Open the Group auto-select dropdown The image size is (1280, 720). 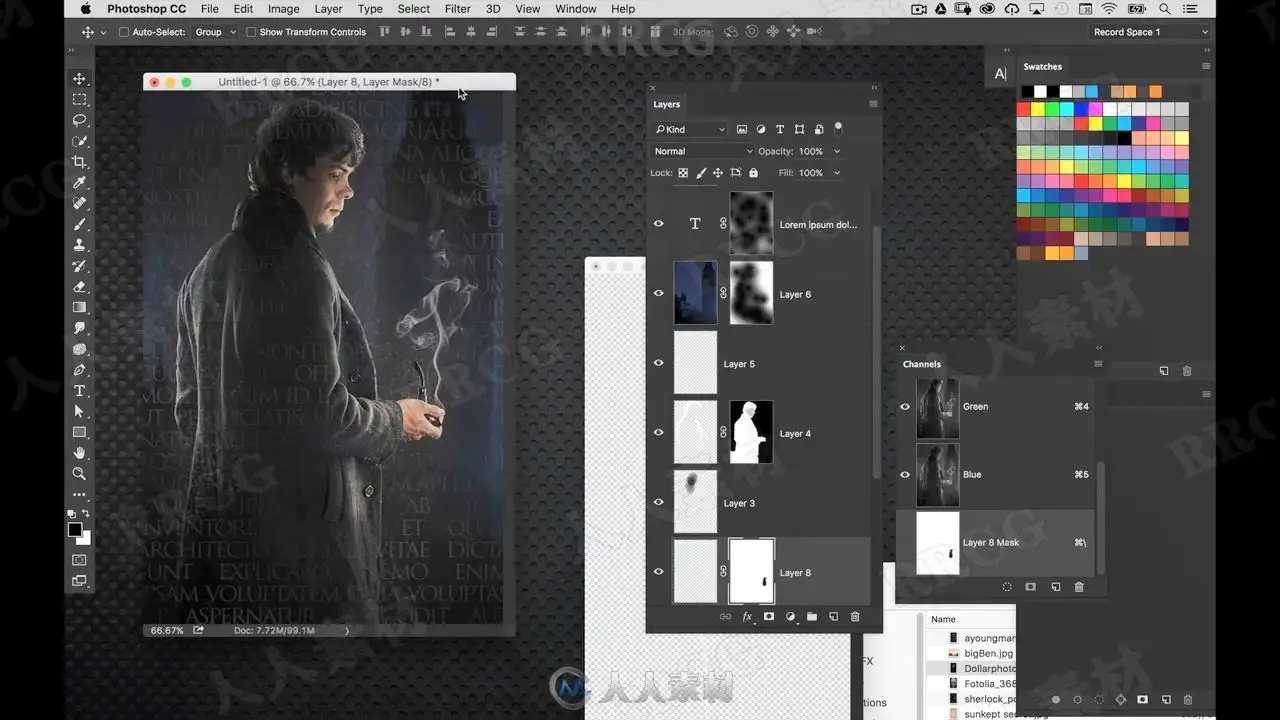(215, 32)
